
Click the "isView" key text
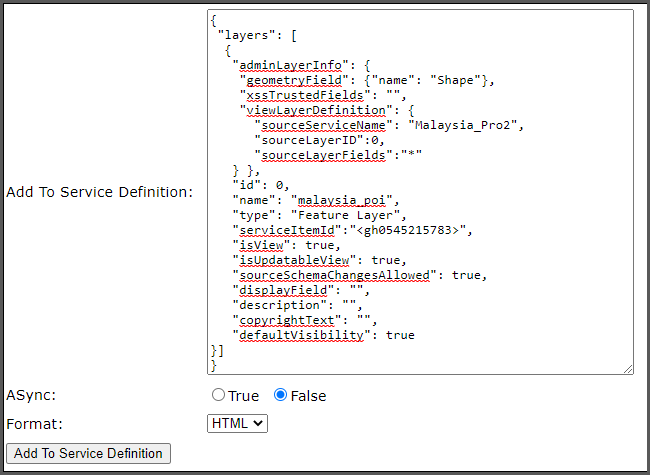(261, 245)
